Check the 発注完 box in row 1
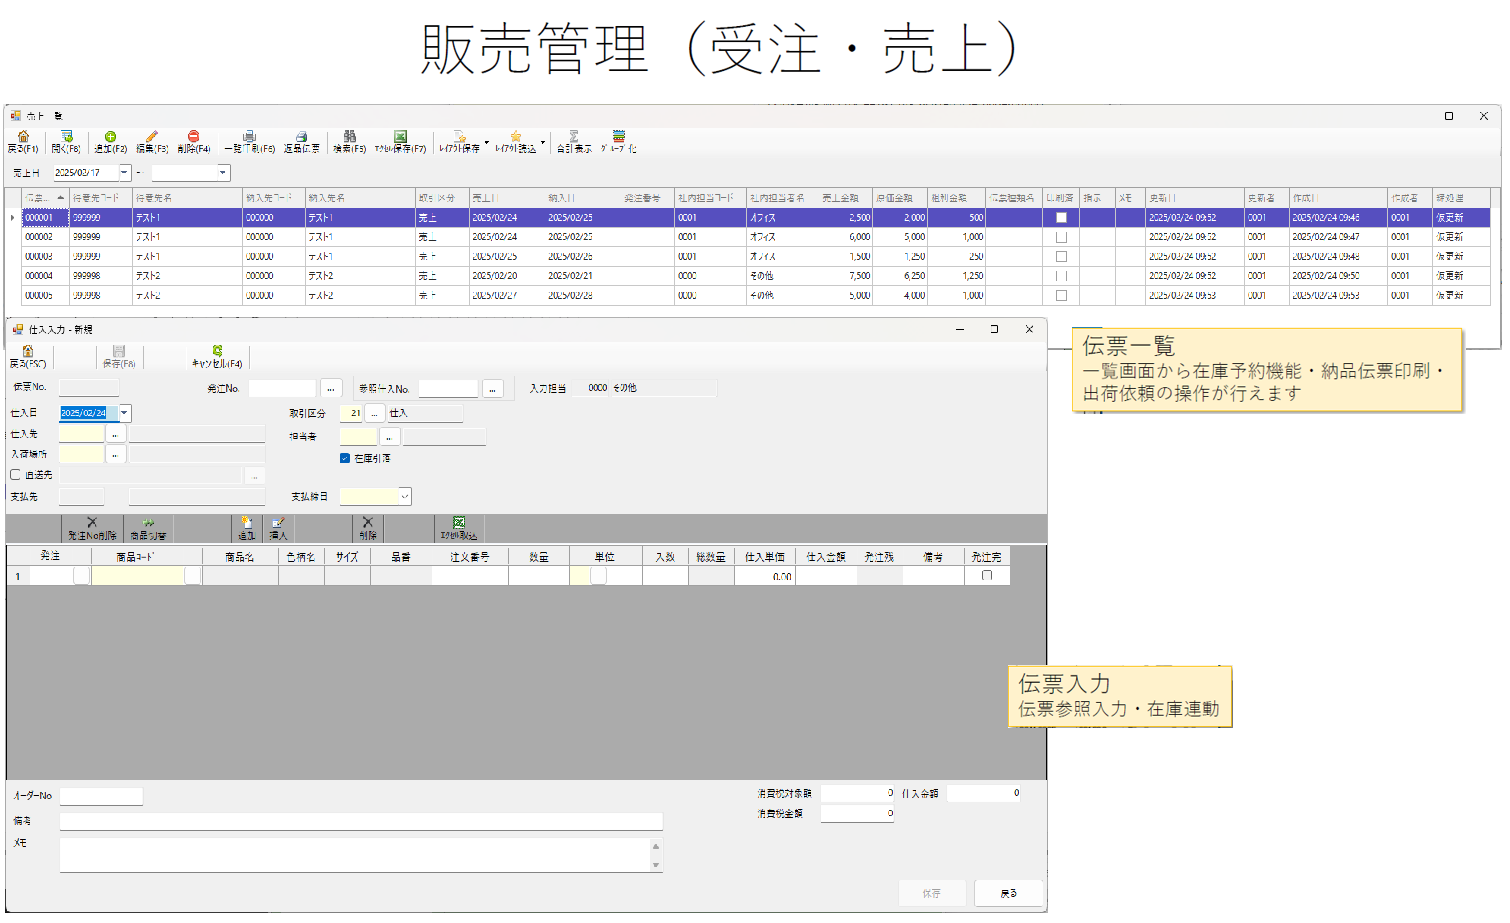The width and height of the screenshot is (1510, 923). coord(987,576)
